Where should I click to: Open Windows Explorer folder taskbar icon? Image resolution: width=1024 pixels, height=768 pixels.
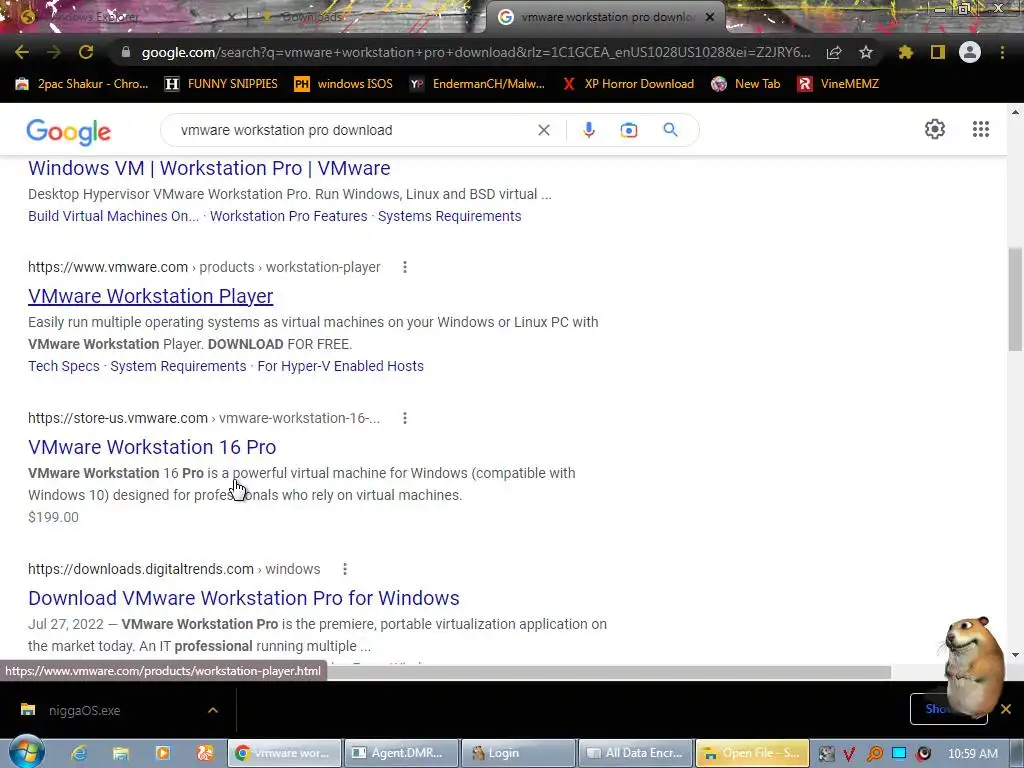(x=121, y=753)
